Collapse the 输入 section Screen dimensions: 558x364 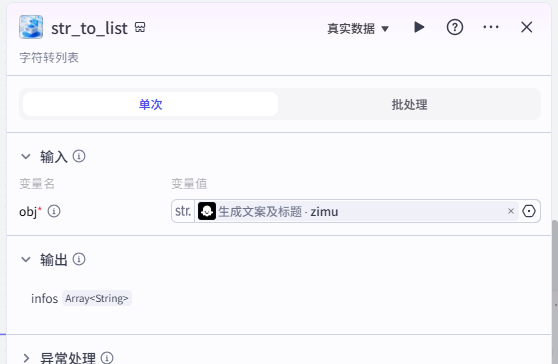pos(26,156)
